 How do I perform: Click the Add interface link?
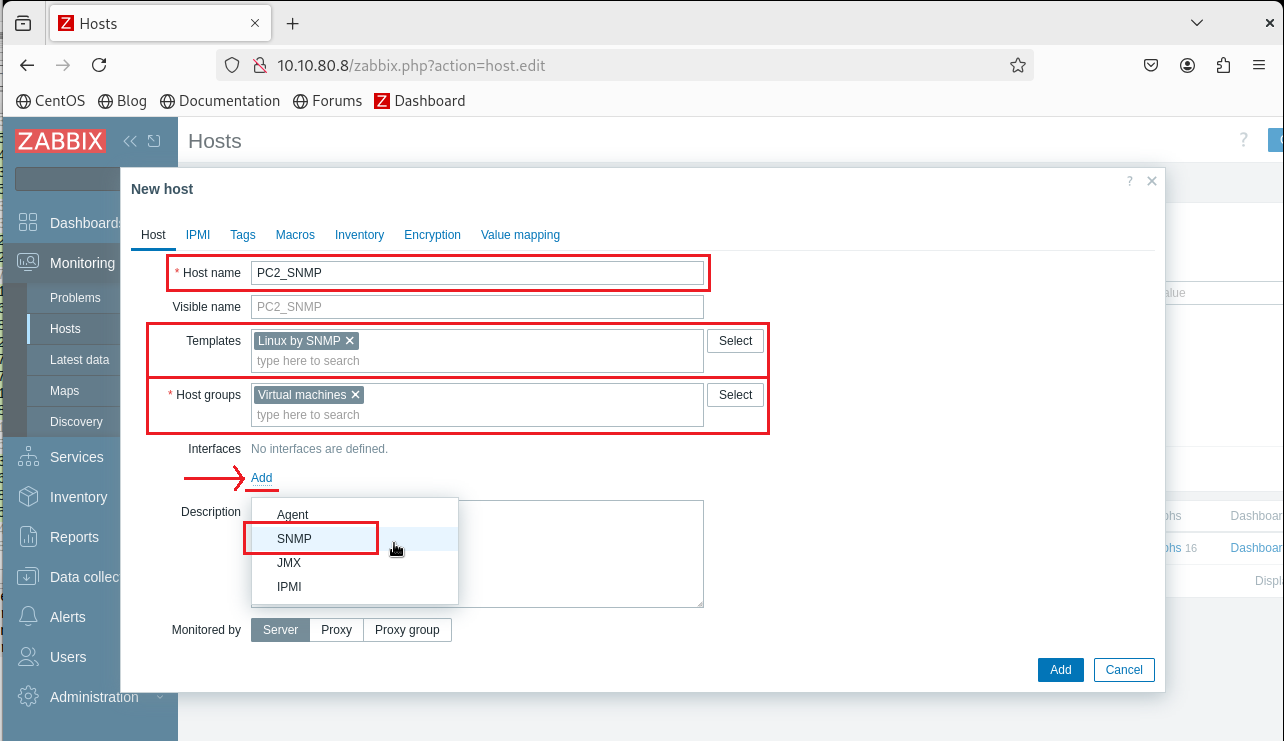261,478
